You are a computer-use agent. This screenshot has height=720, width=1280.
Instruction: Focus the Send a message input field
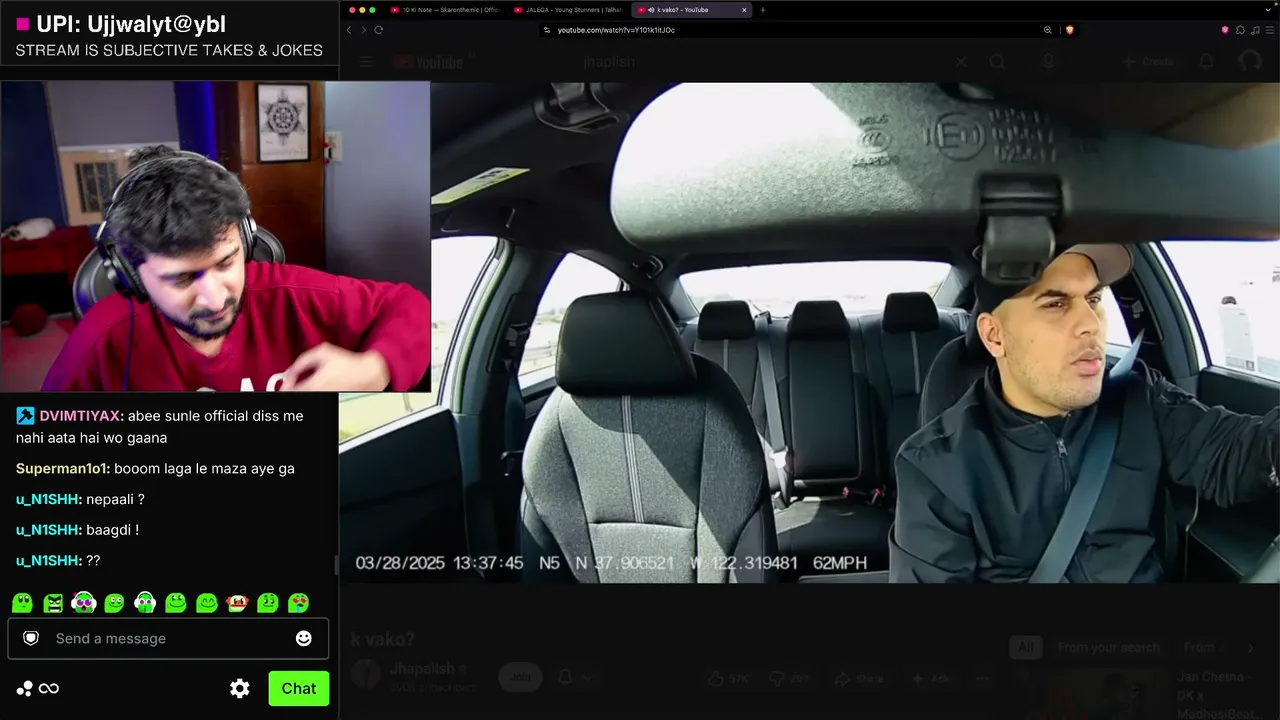[168, 638]
